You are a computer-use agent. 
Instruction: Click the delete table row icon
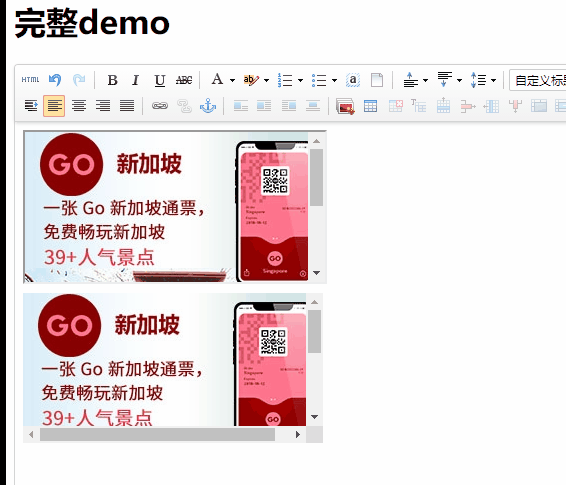coord(468,106)
